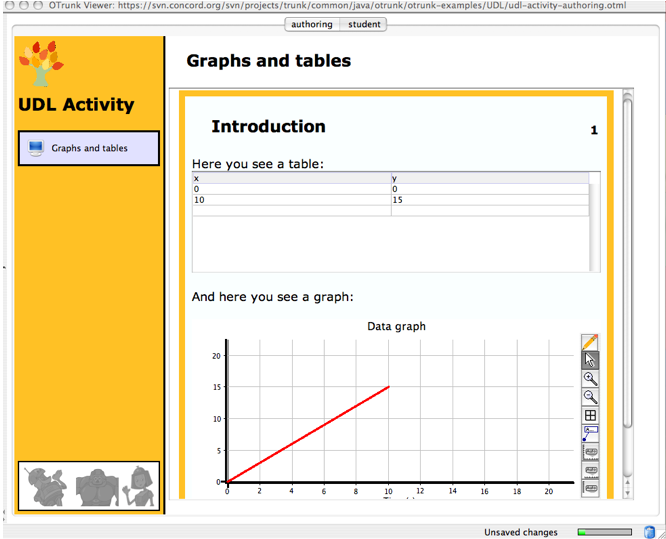The image size is (666, 539).
Task: Click the autumn tree logo
Action: pyautogui.click(x=41, y=64)
